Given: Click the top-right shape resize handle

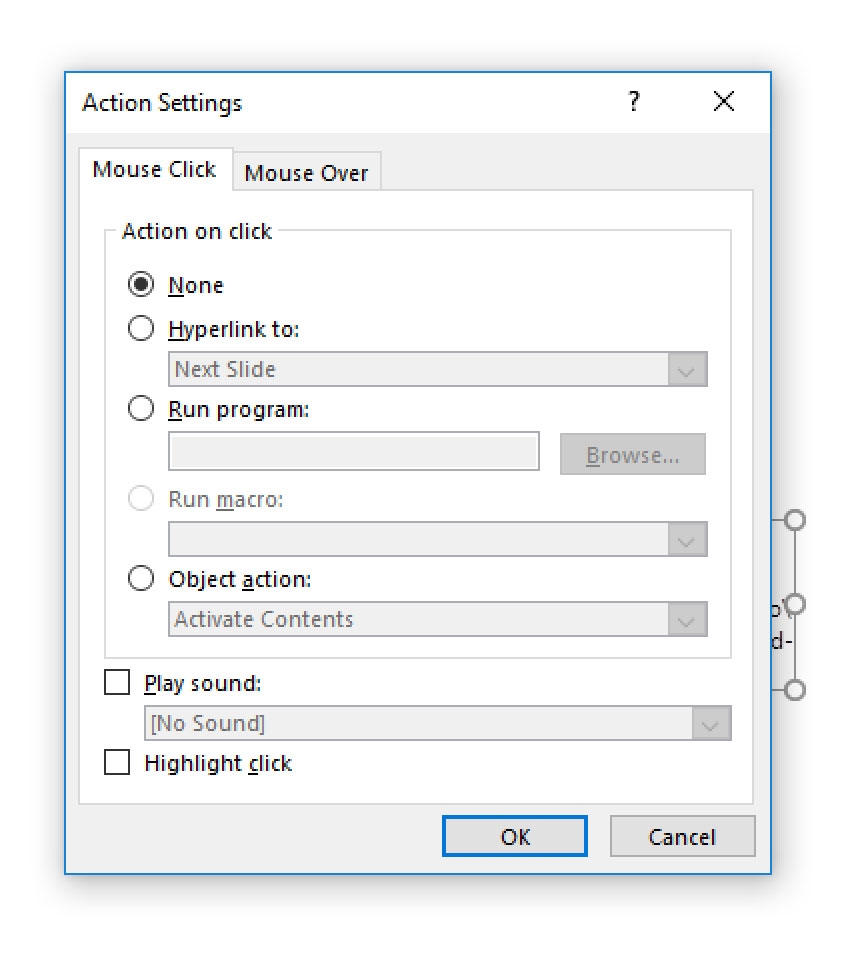Looking at the screenshot, I should click(x=795, y=520).
